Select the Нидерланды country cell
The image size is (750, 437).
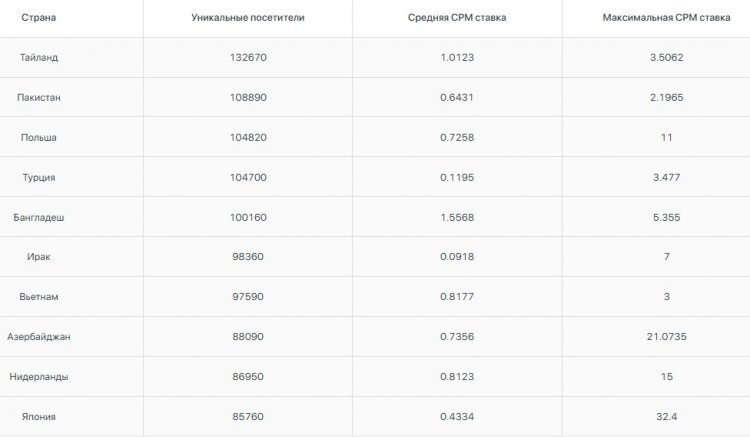tap(39, 377)
